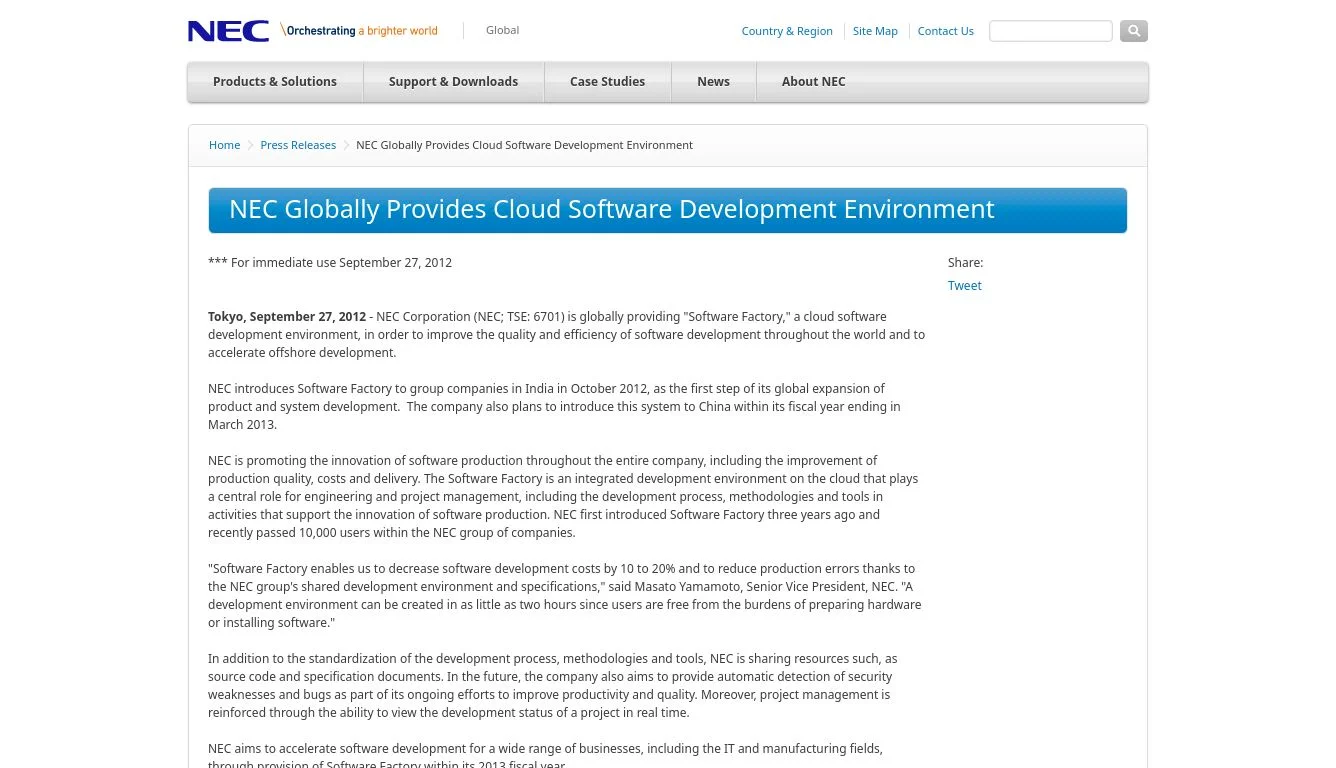Viewport: 1336px width, 768px height.
Task: Open the Contact Us link
Action: tap(945, 31)
